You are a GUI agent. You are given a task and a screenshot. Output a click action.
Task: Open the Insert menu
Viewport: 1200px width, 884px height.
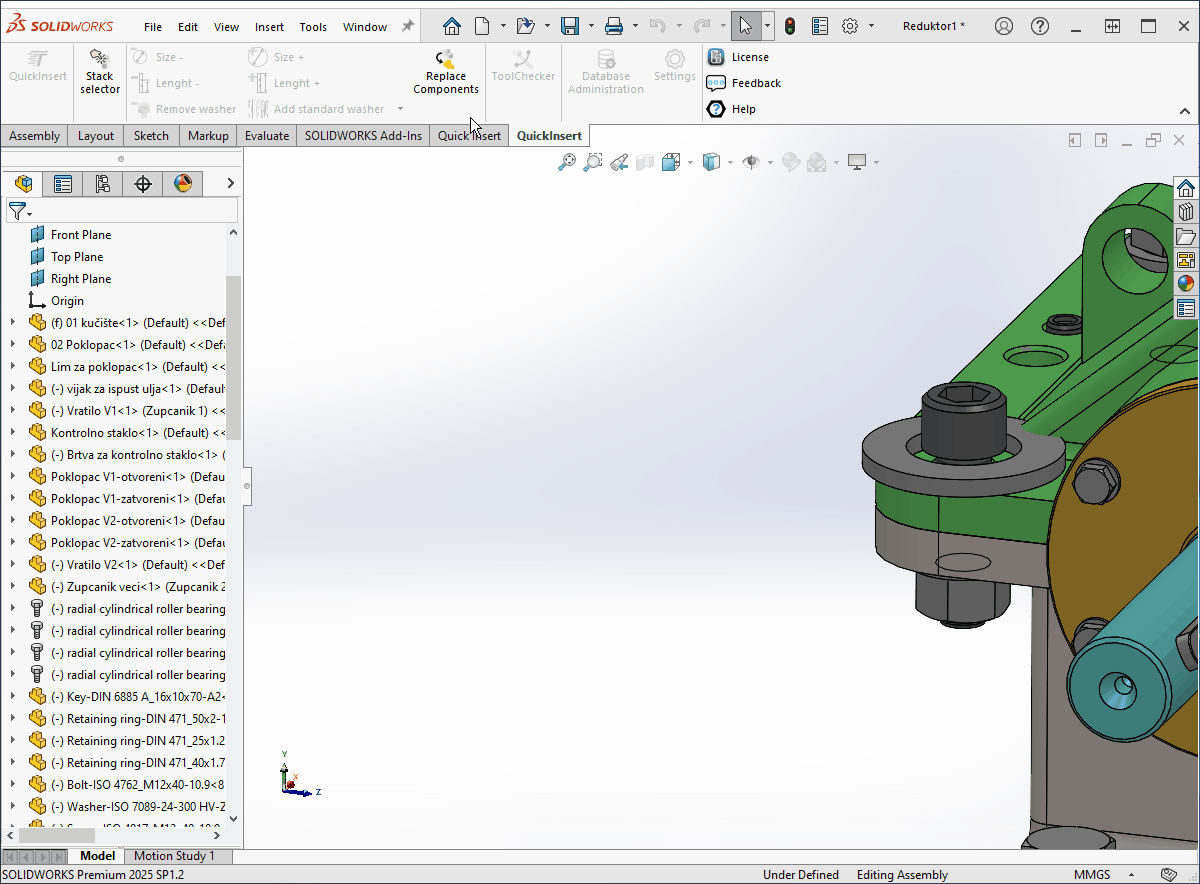(x=269, y=27)
